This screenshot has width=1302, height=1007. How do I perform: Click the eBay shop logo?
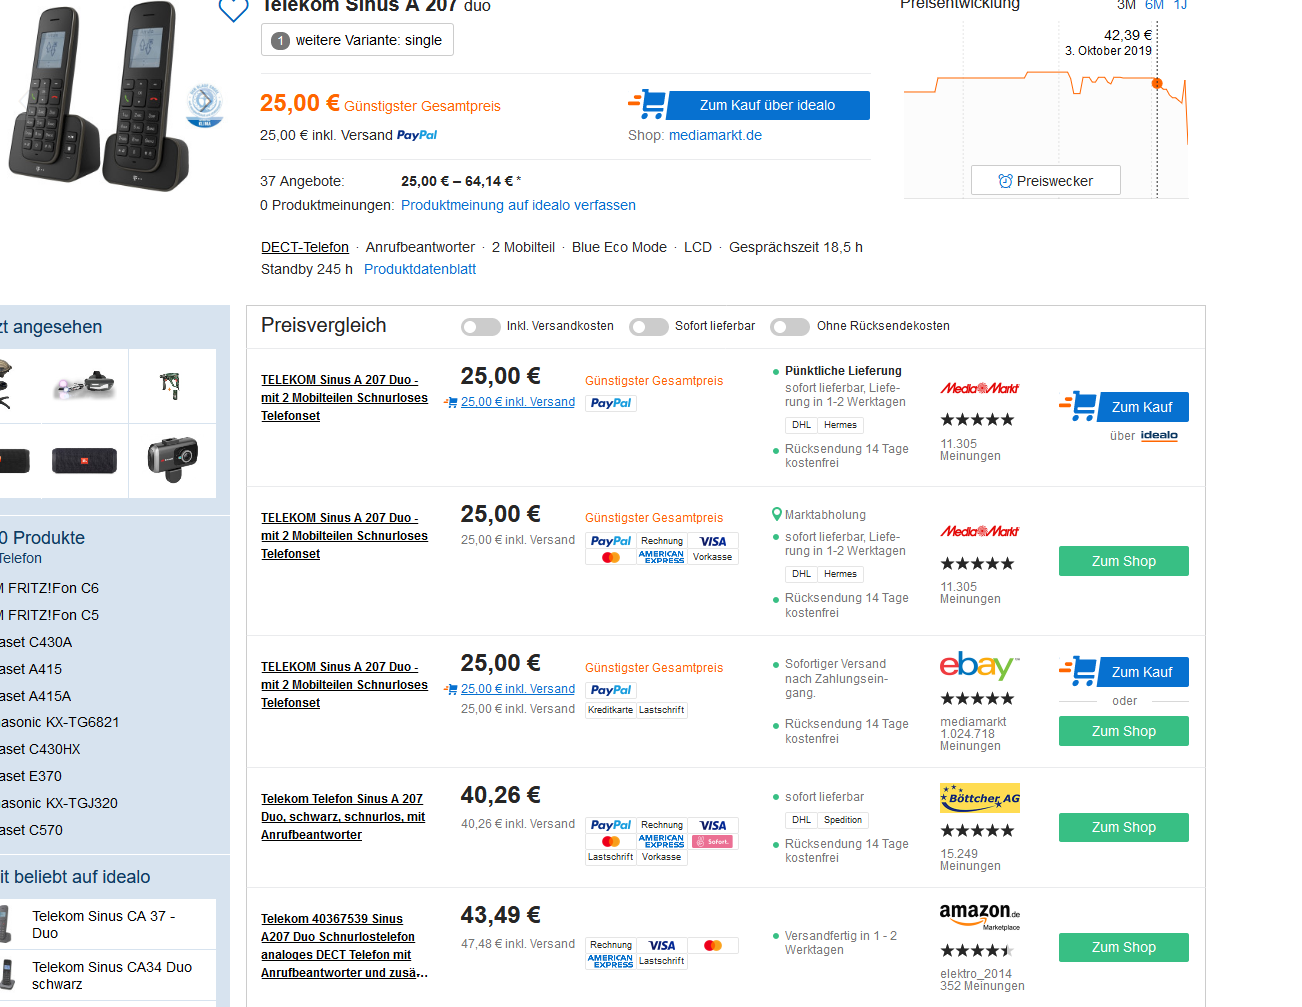pyautogui.click(x=978, y=666)
